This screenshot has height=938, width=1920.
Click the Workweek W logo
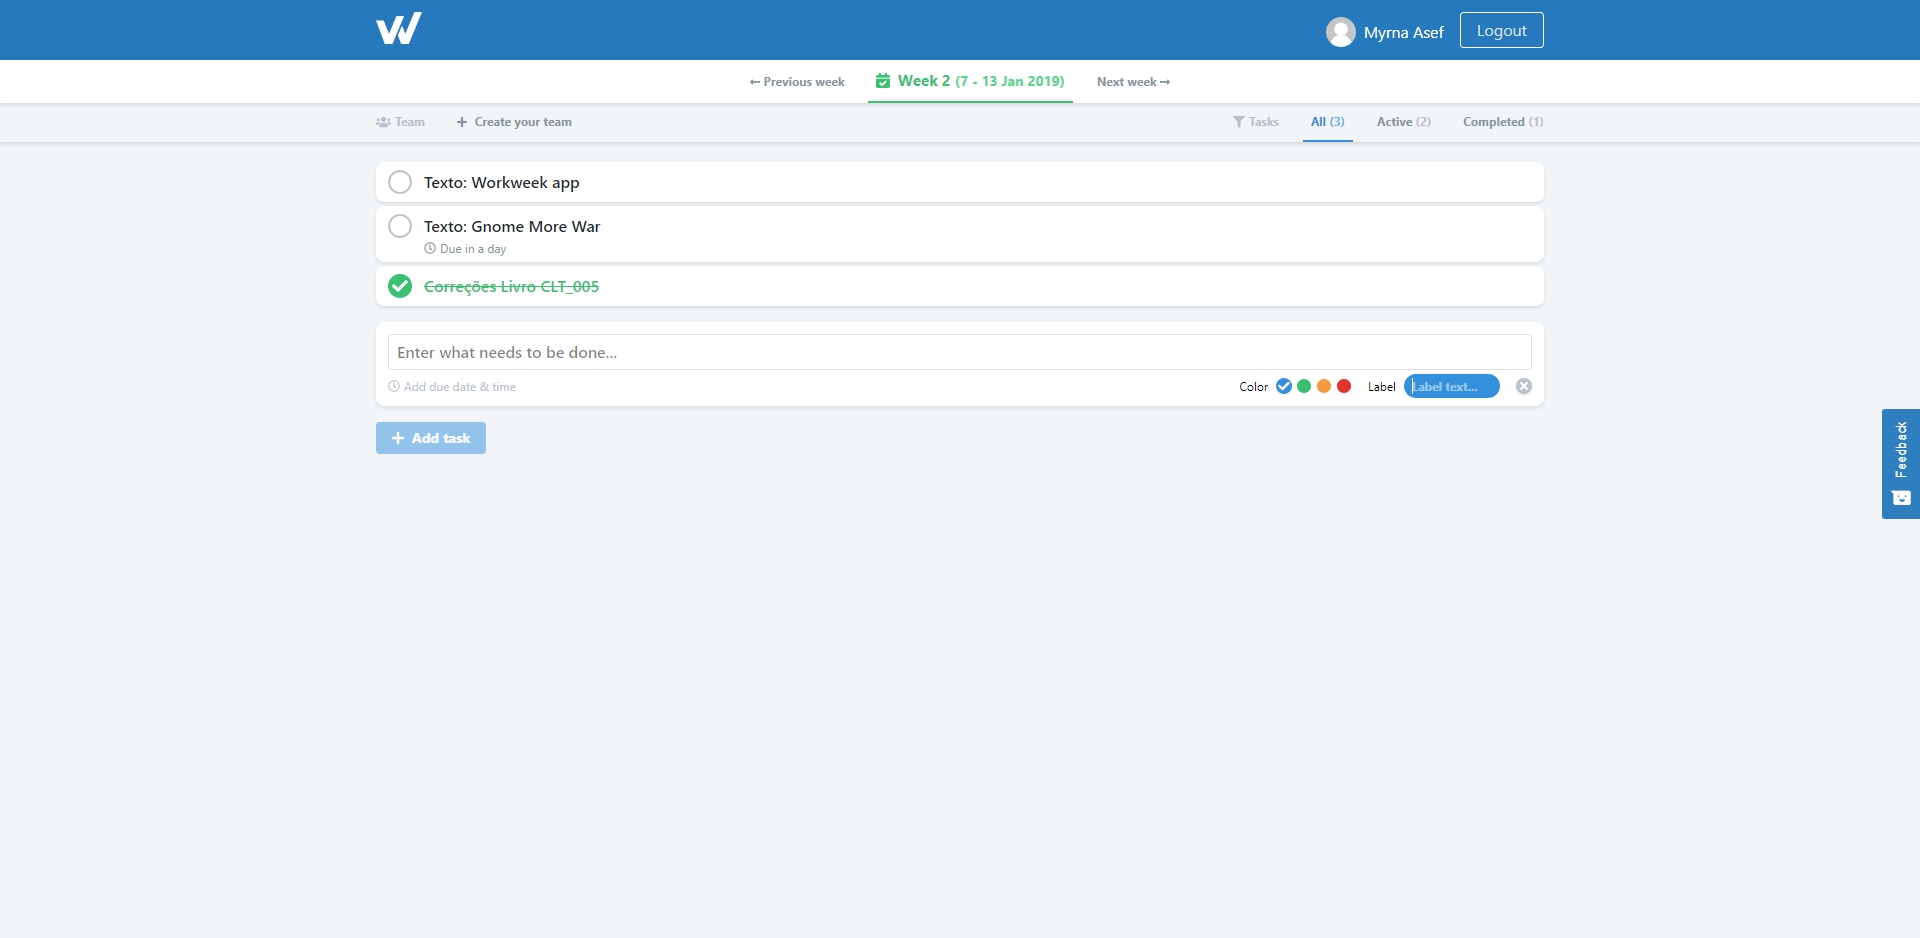(398, 29)
